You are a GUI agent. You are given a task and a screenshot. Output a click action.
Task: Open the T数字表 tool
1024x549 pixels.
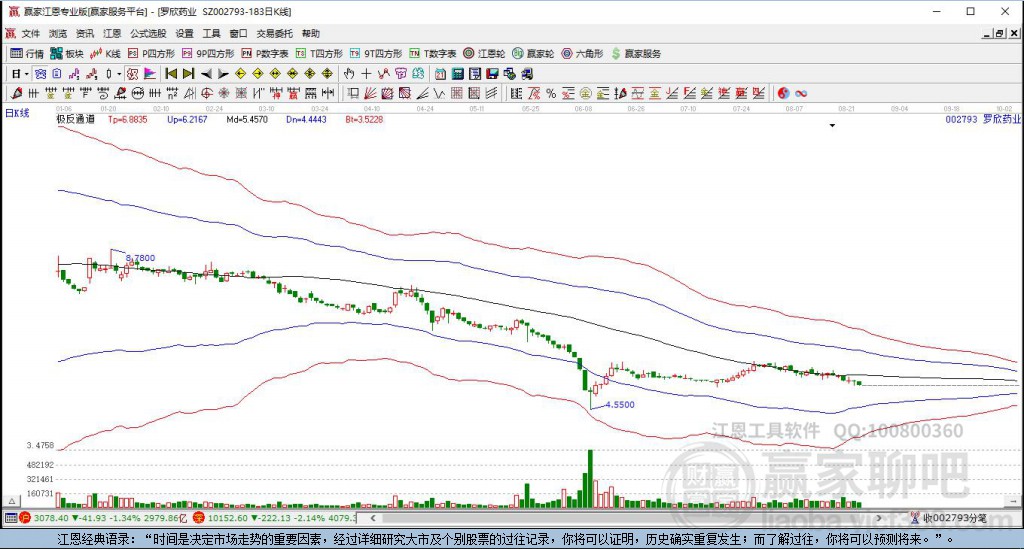(x=432, y=54)
